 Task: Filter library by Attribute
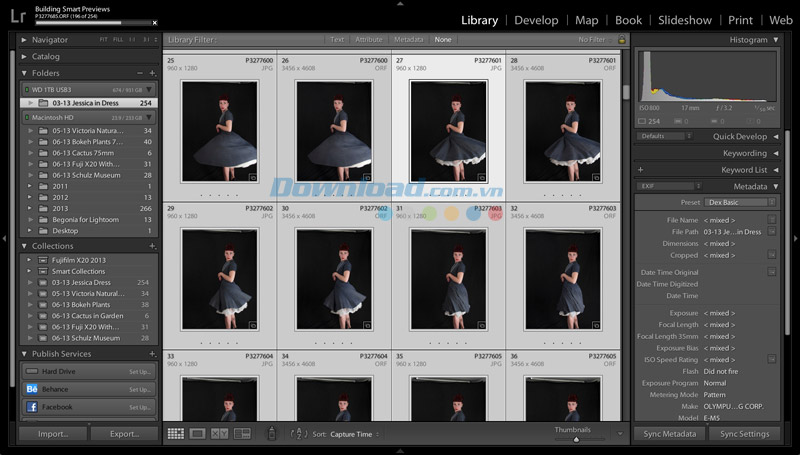368,39
